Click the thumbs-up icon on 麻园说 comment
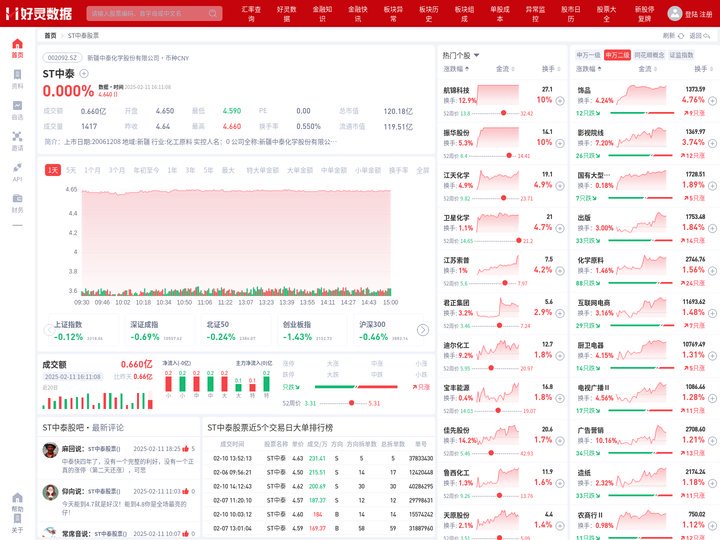This screenshot has width=720, height=540. (186, 449)
